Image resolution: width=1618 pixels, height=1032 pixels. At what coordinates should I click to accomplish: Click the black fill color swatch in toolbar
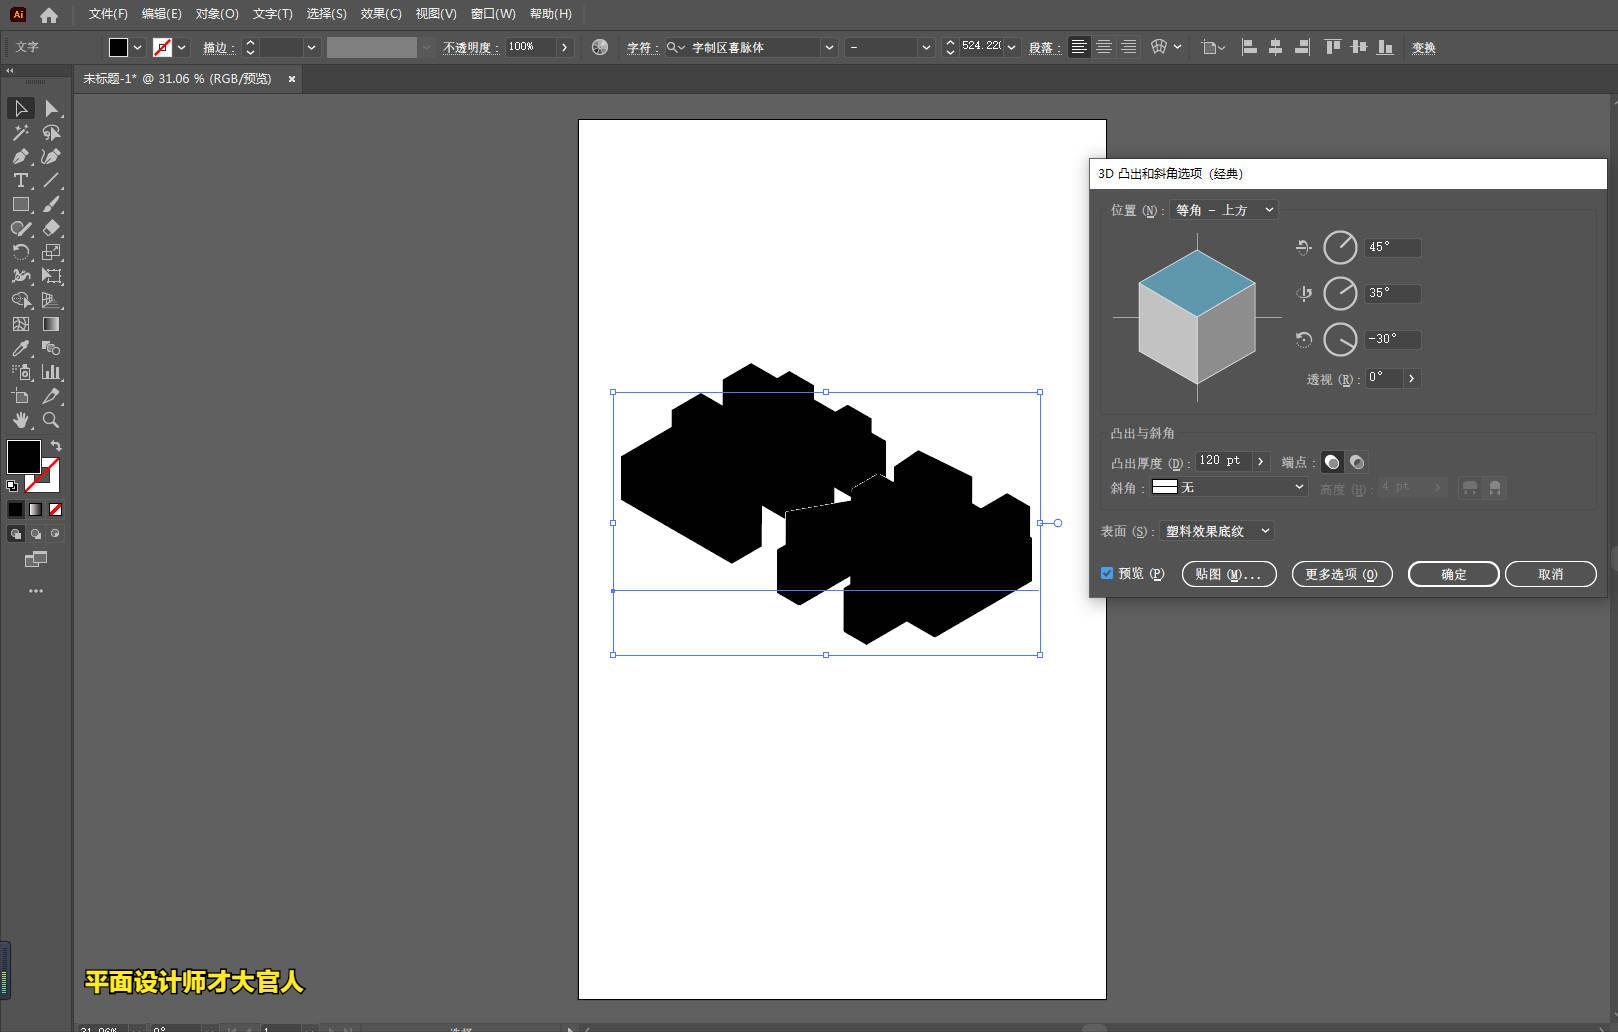24,457
